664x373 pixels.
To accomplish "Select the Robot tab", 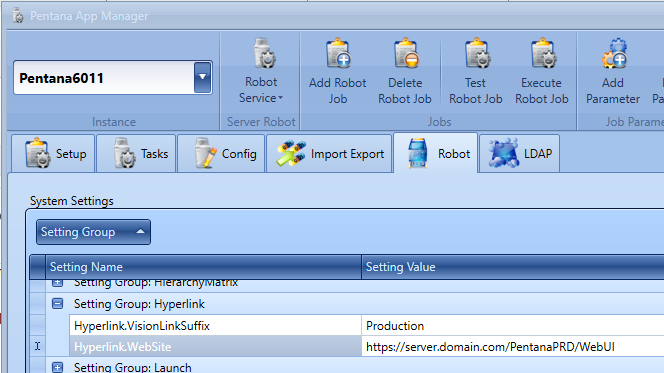I will [436, 153].
